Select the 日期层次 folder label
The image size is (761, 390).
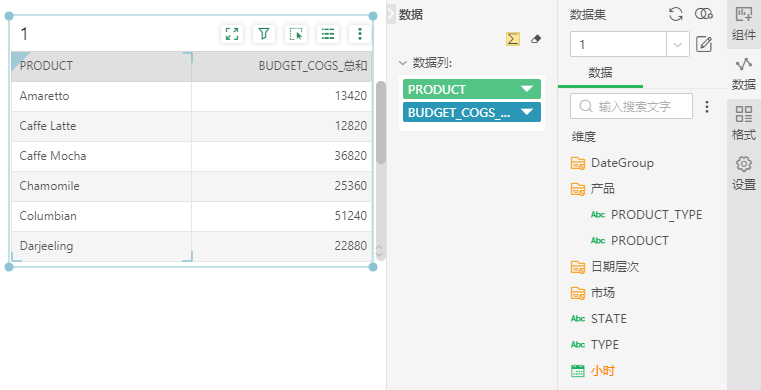pos(615,267)
